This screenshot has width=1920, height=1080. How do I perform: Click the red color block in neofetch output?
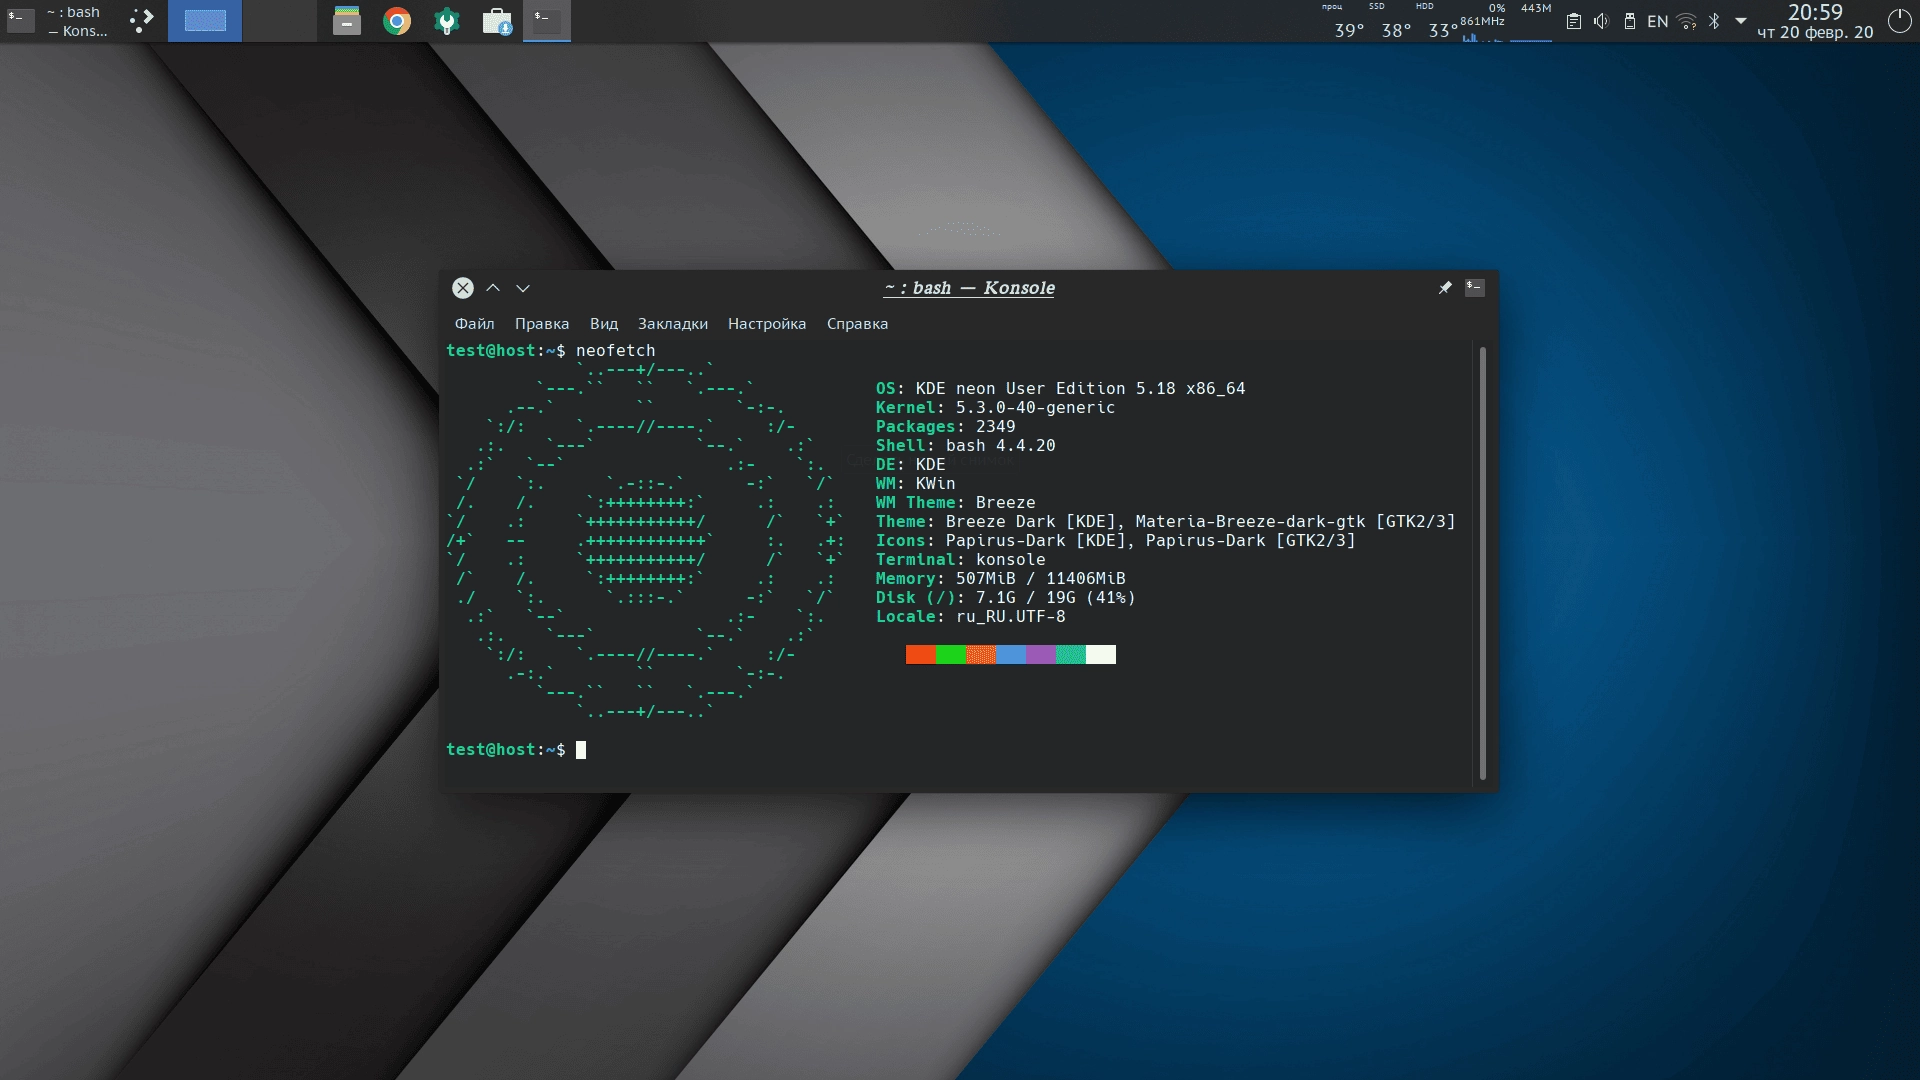coord(921,655)
